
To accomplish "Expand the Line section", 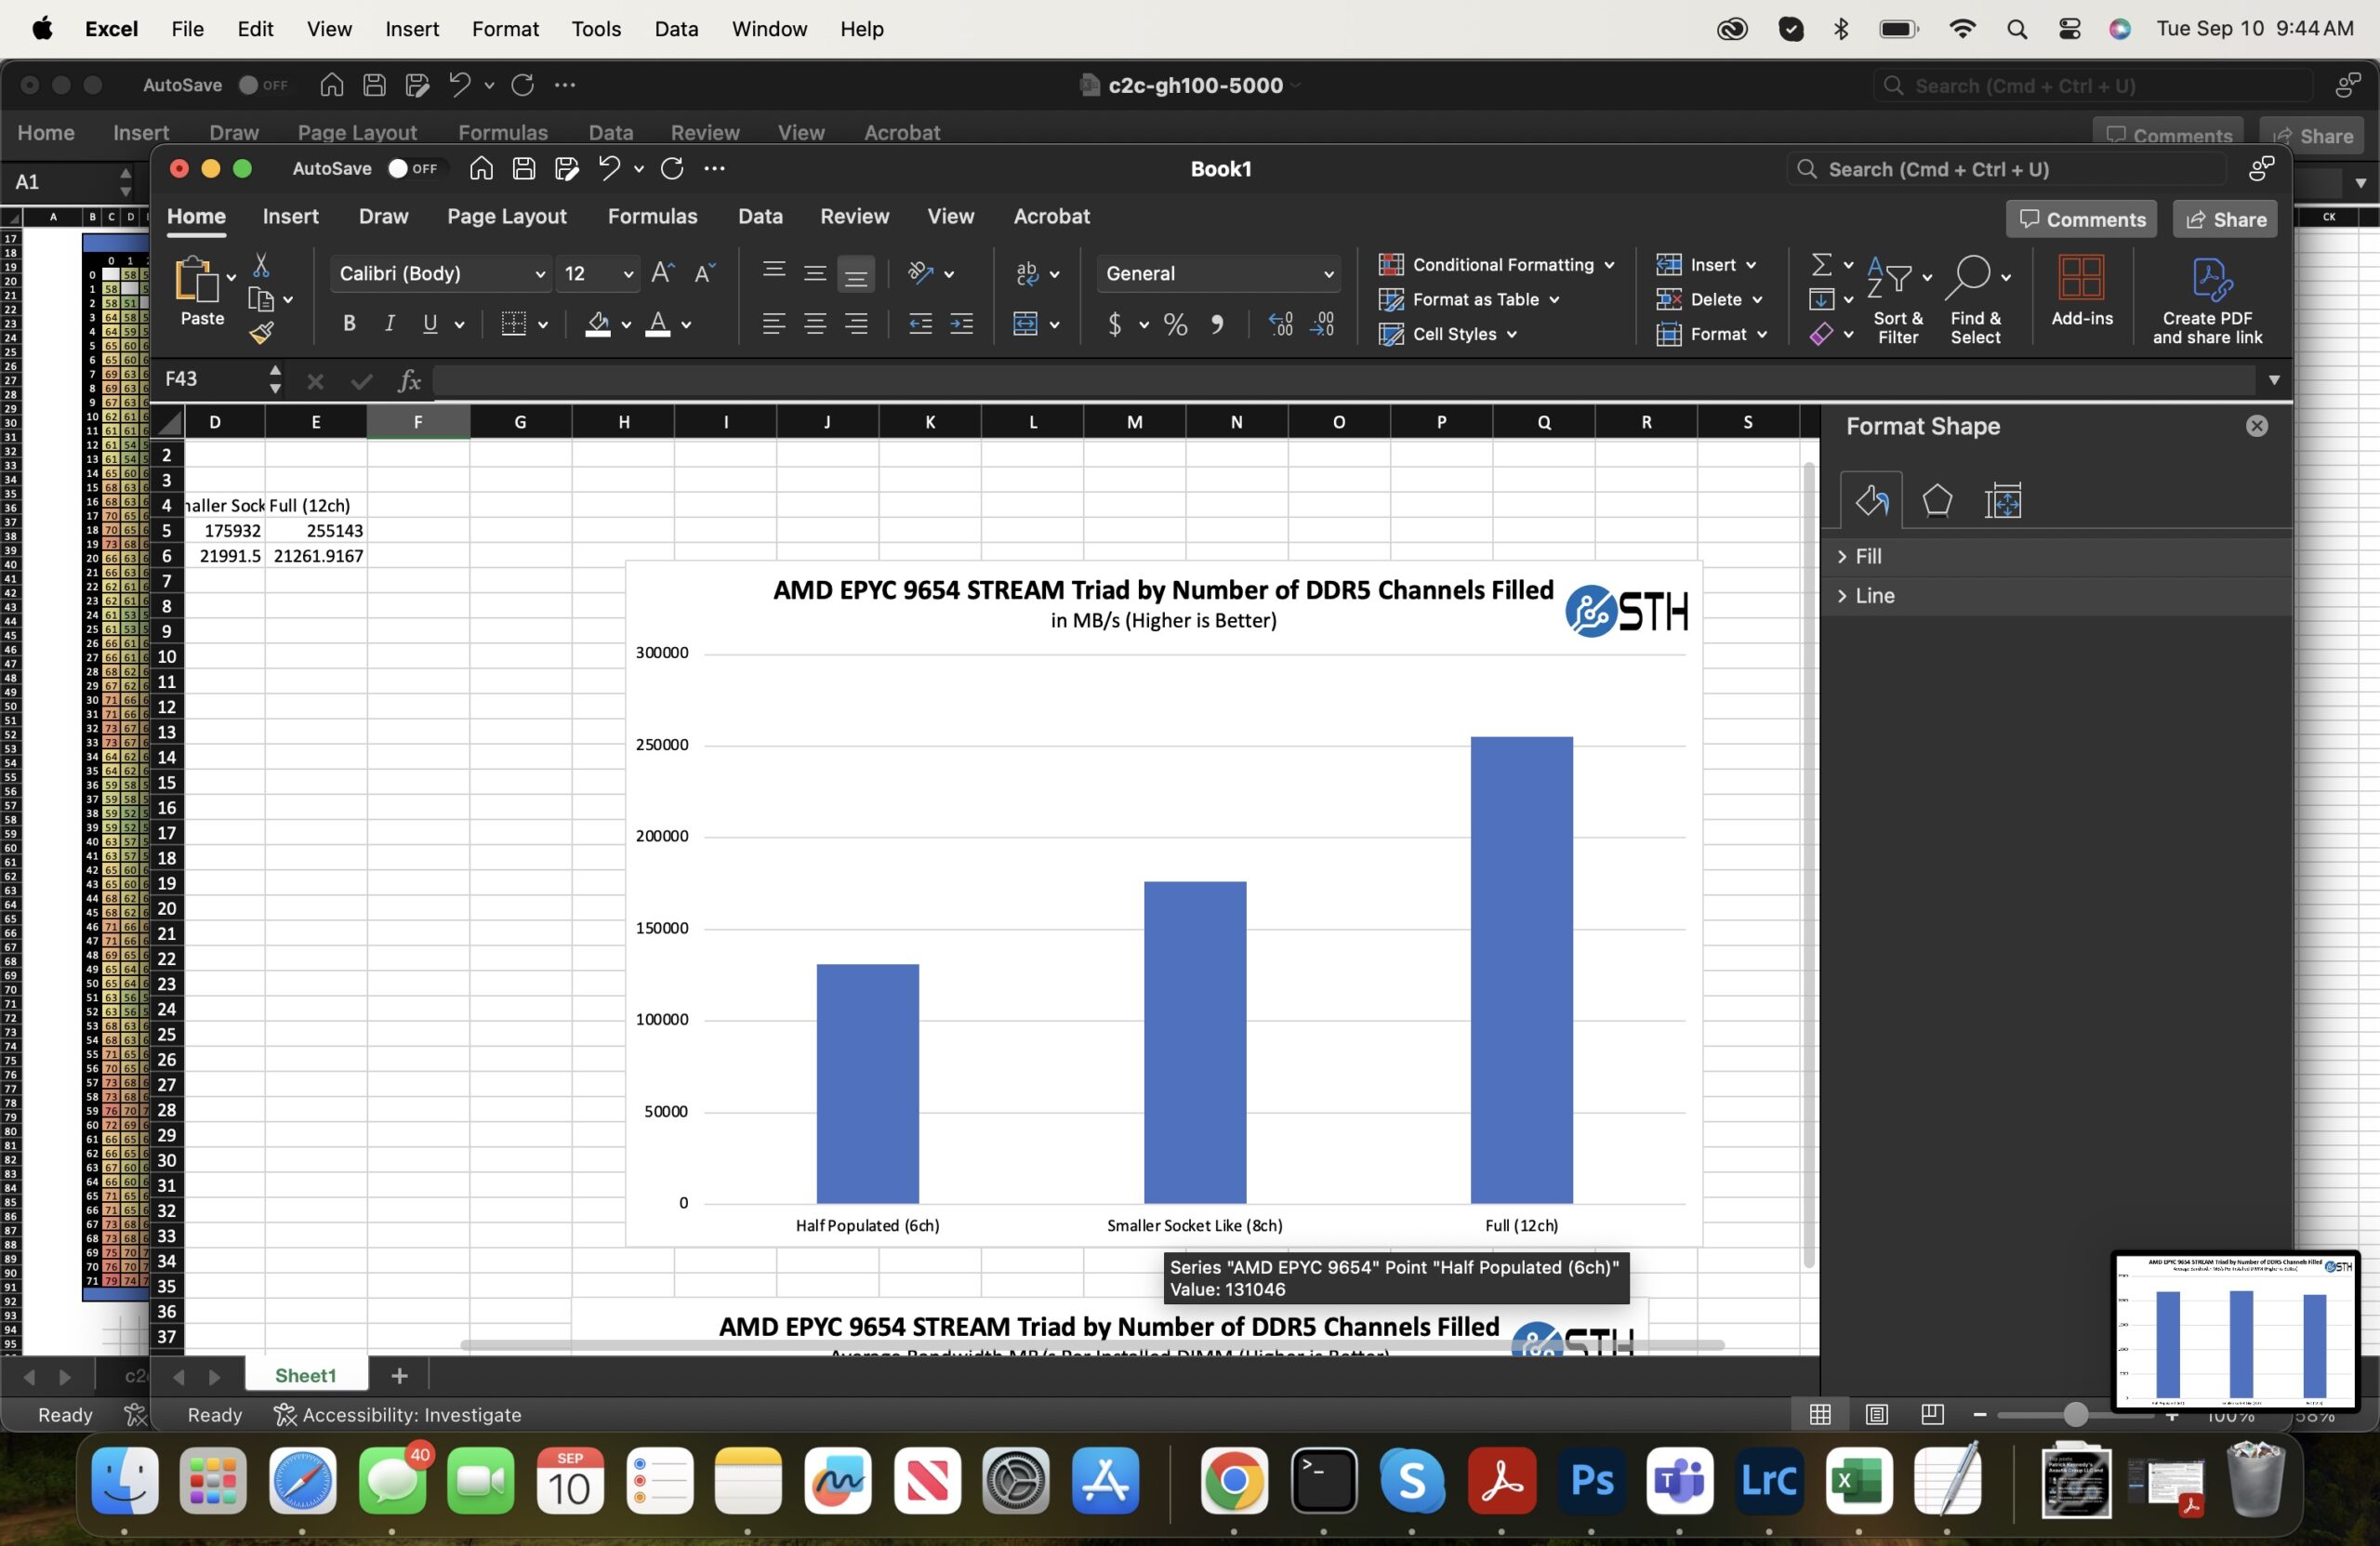I will pos(1874,596).
